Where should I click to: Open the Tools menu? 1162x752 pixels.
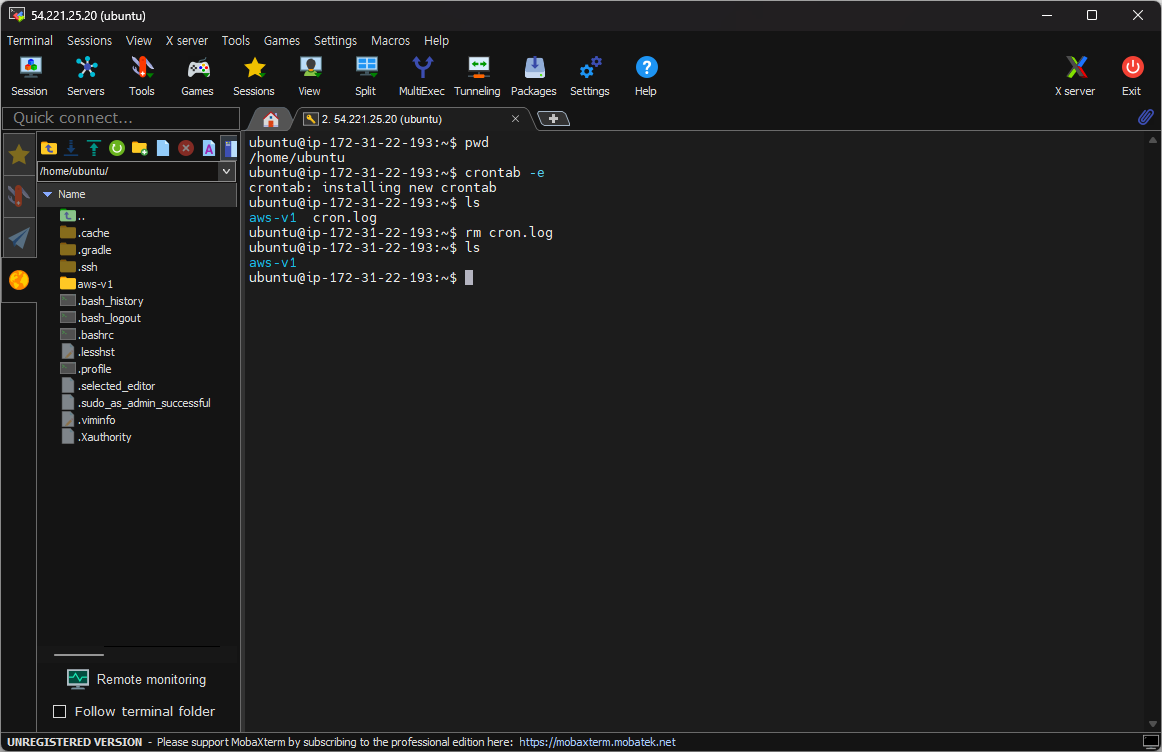236,41
